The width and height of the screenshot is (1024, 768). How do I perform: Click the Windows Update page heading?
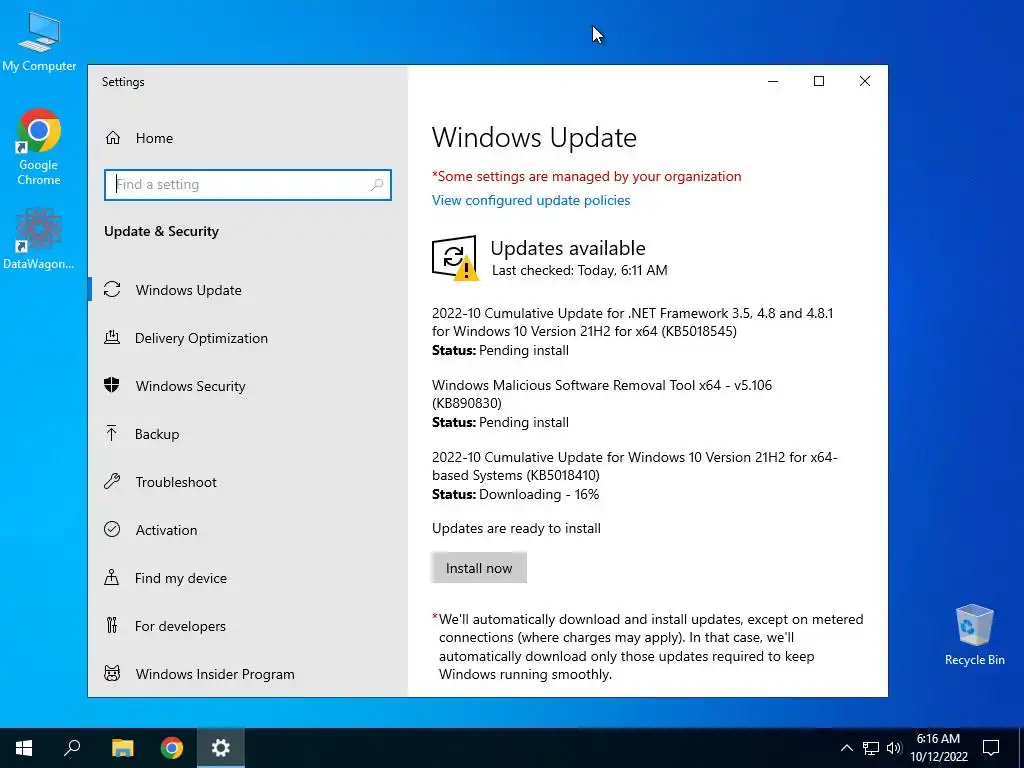point(534,138)
